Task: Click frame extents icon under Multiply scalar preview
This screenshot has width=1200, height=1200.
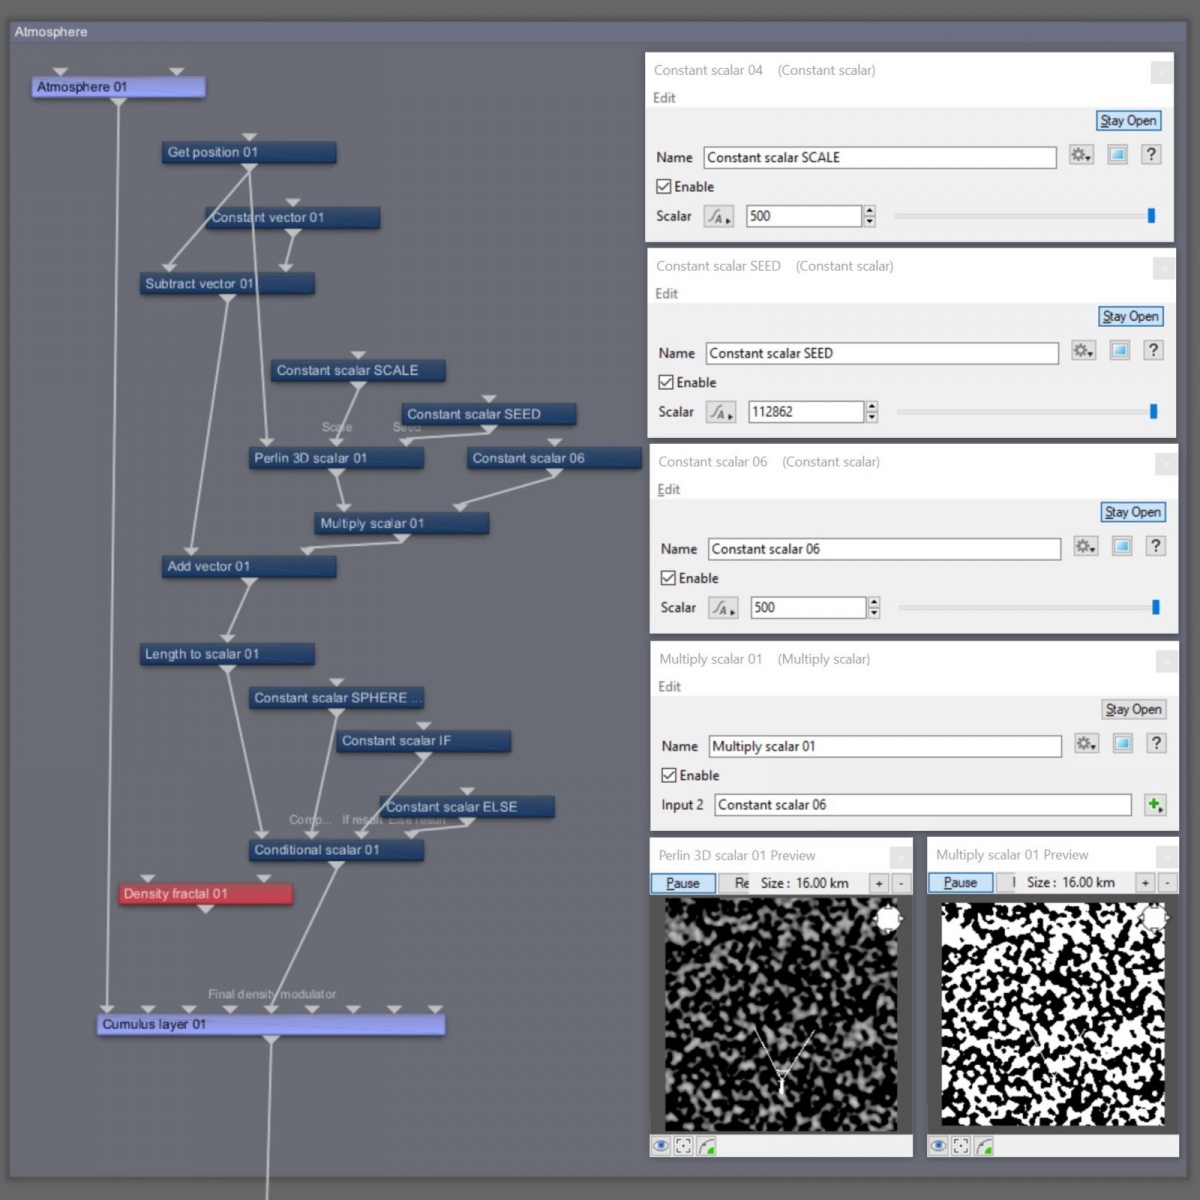Action: (961, 1146)
